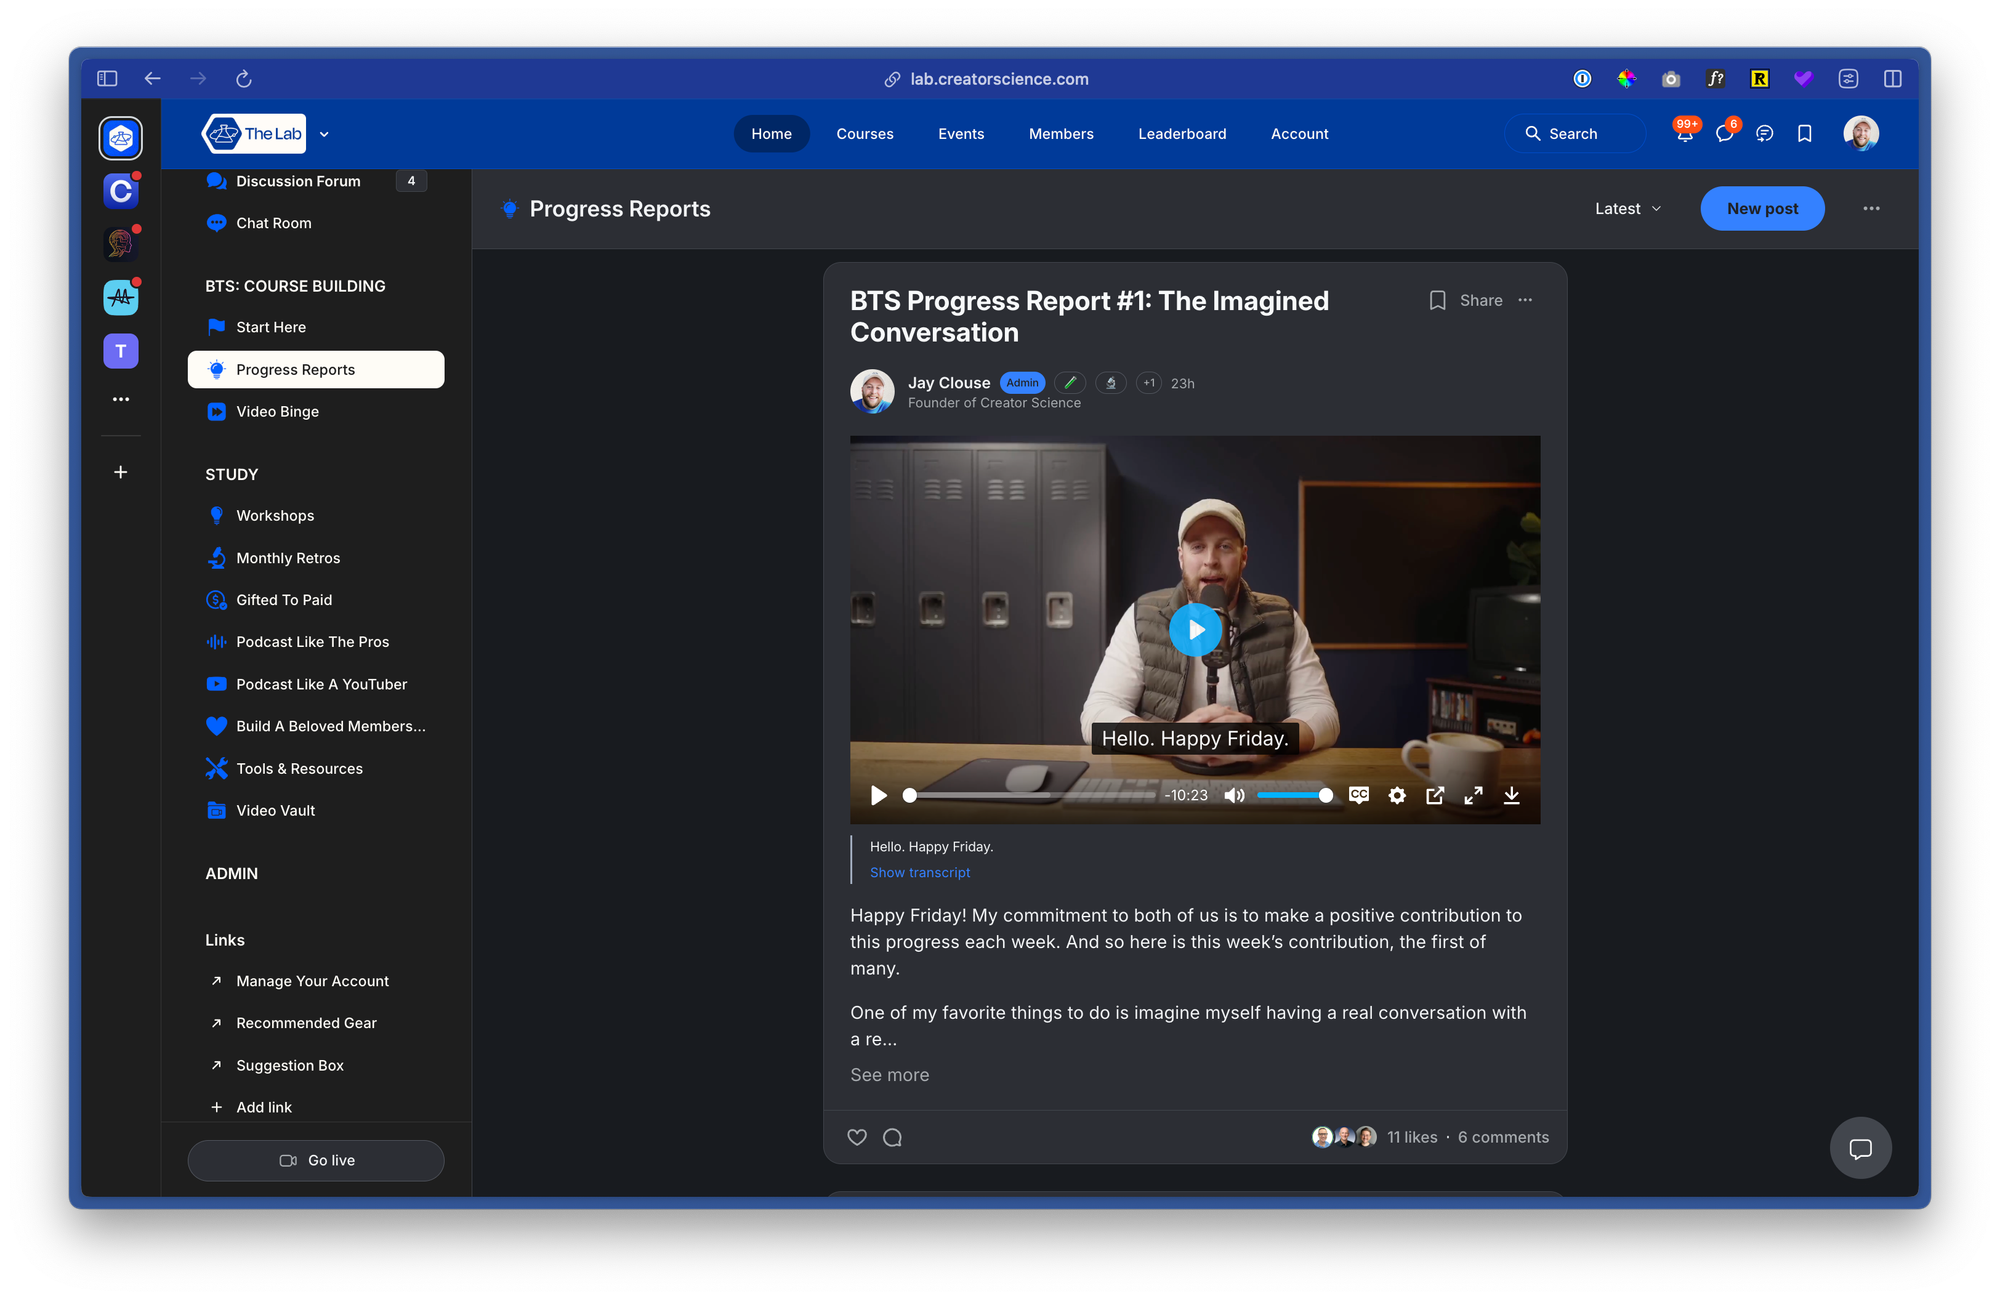Open the profile avatar menu in header

pos(1860,134)
